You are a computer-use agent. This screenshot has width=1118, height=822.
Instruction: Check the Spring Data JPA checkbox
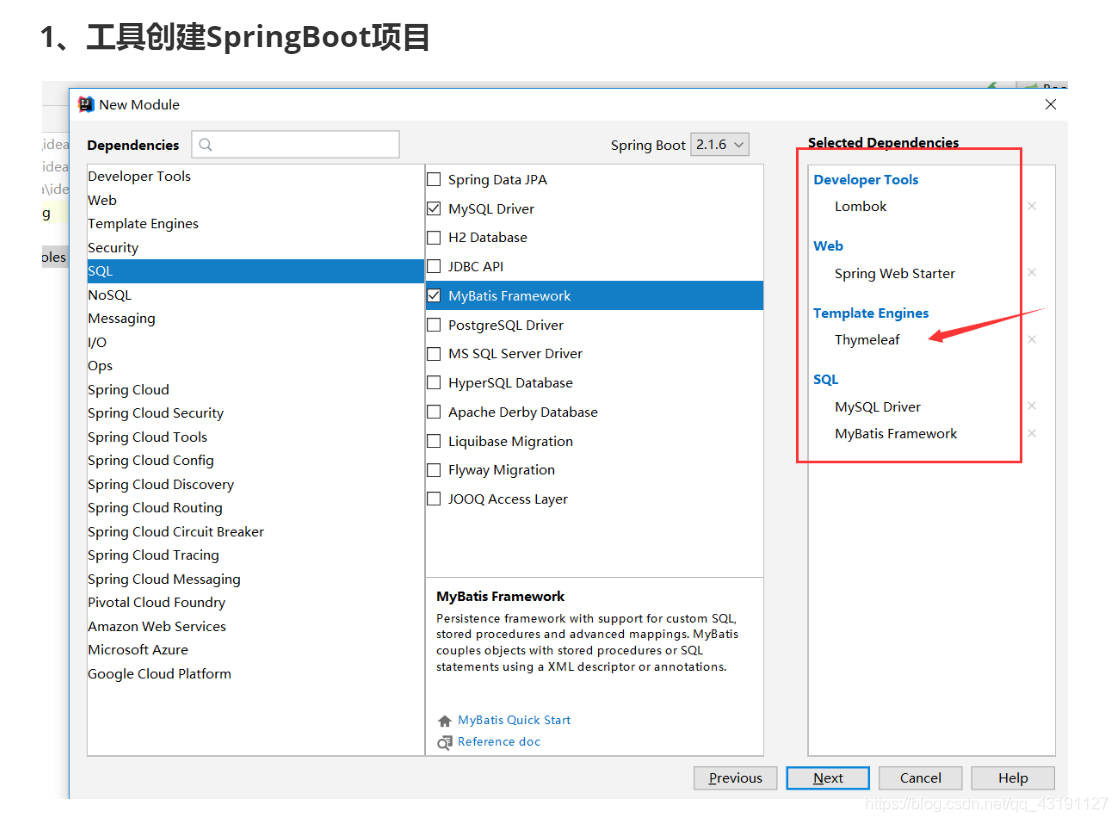click(434, 179)
